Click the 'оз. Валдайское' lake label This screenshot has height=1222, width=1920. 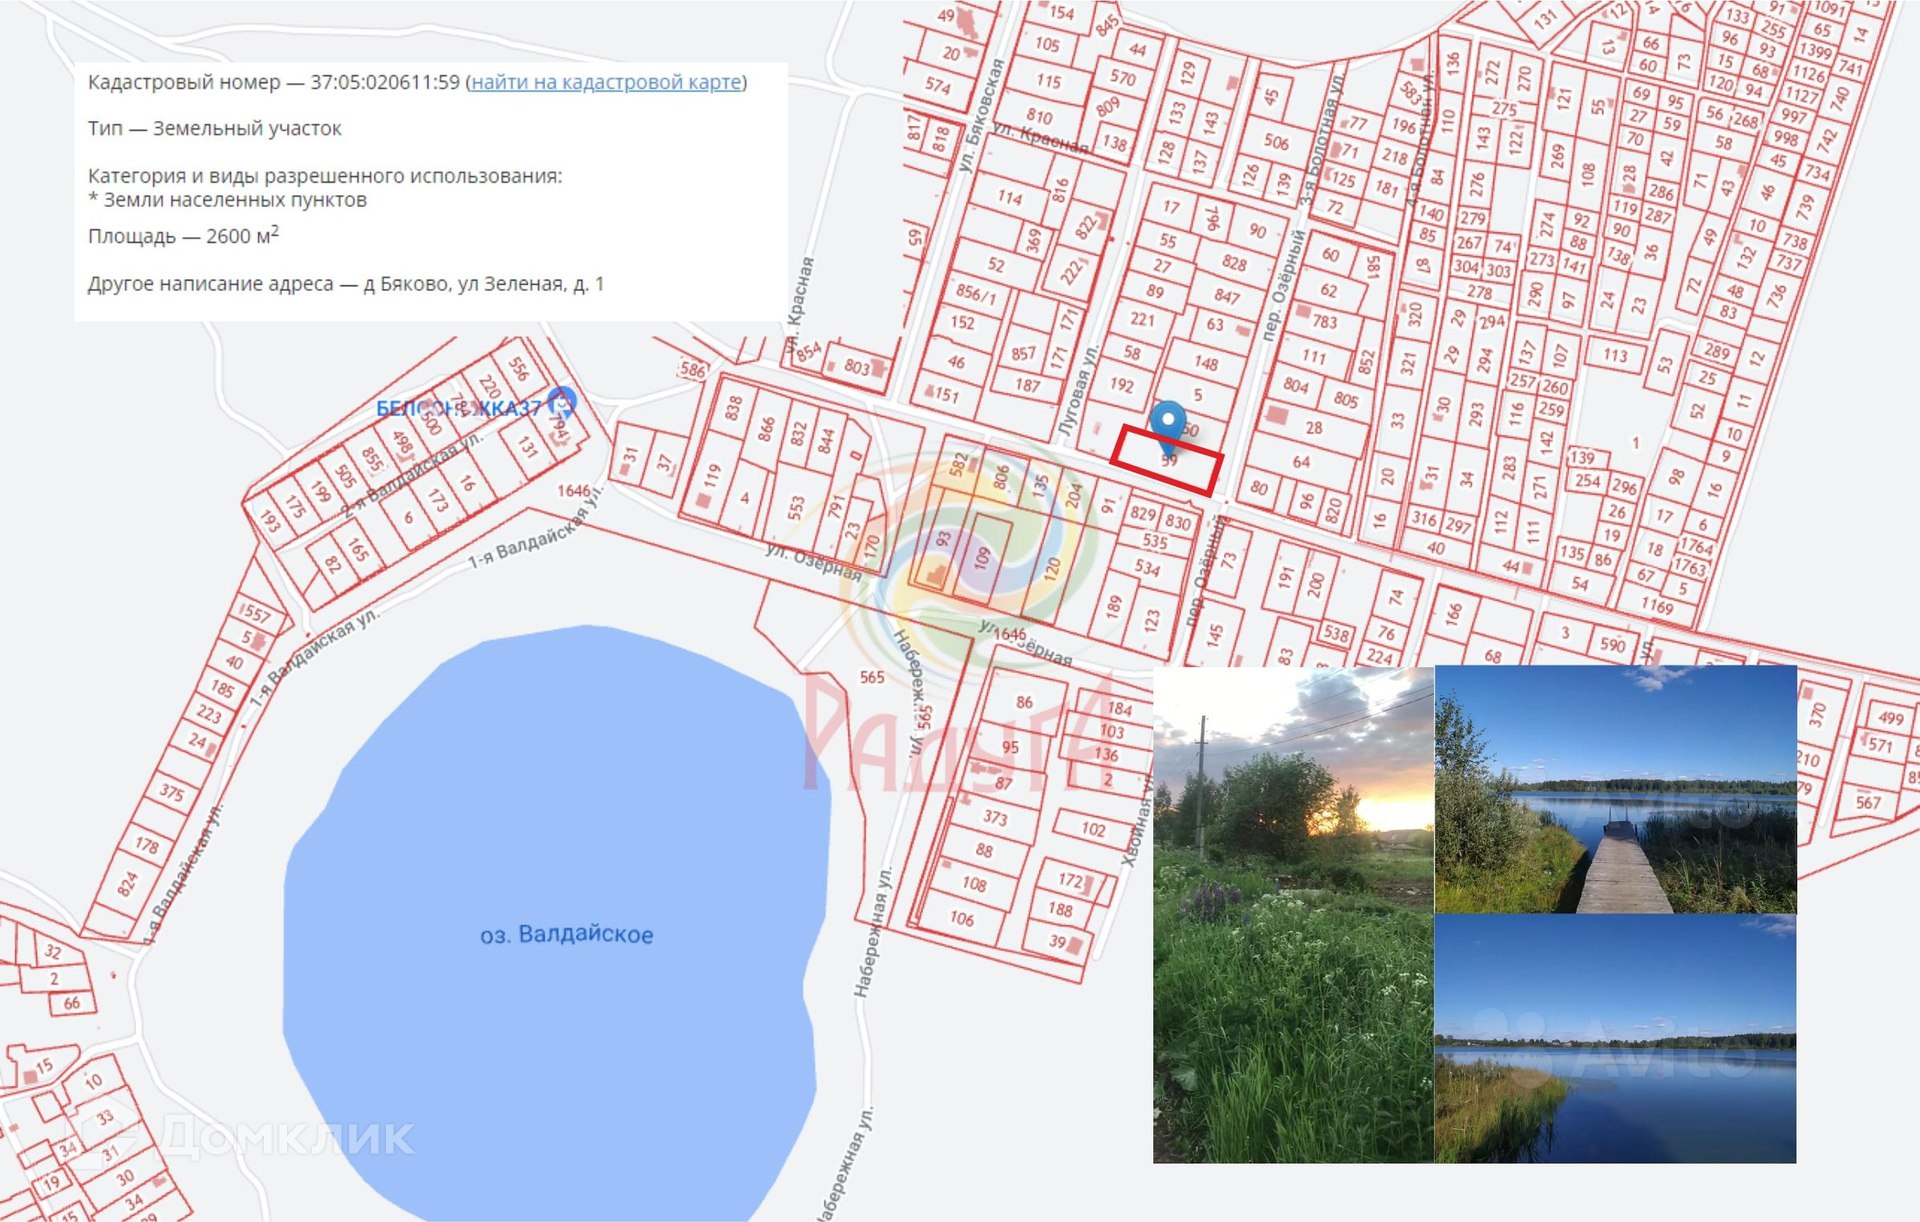pyautogui.click(x=566, y=935)
